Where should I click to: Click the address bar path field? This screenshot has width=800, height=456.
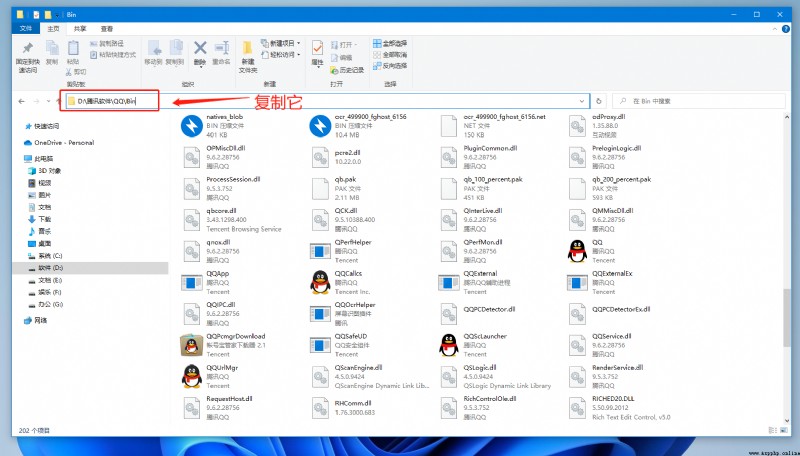328,101
